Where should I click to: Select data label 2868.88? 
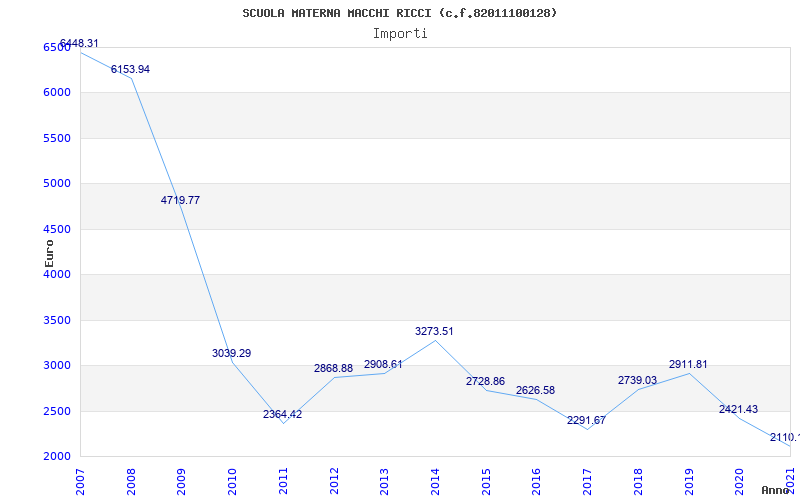[x=333, y=368]
